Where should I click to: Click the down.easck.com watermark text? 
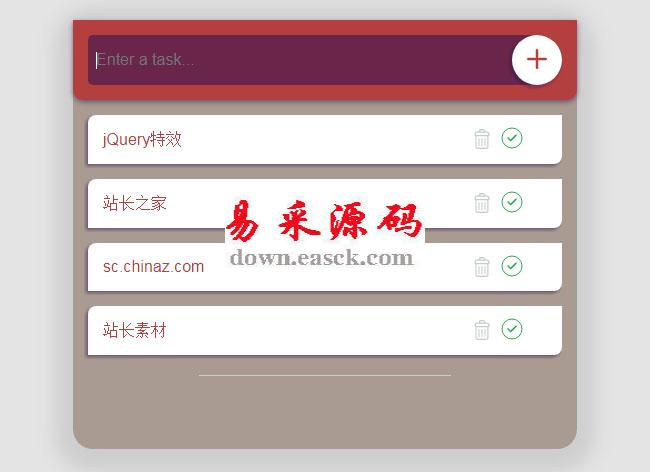(x=321, y=258)
